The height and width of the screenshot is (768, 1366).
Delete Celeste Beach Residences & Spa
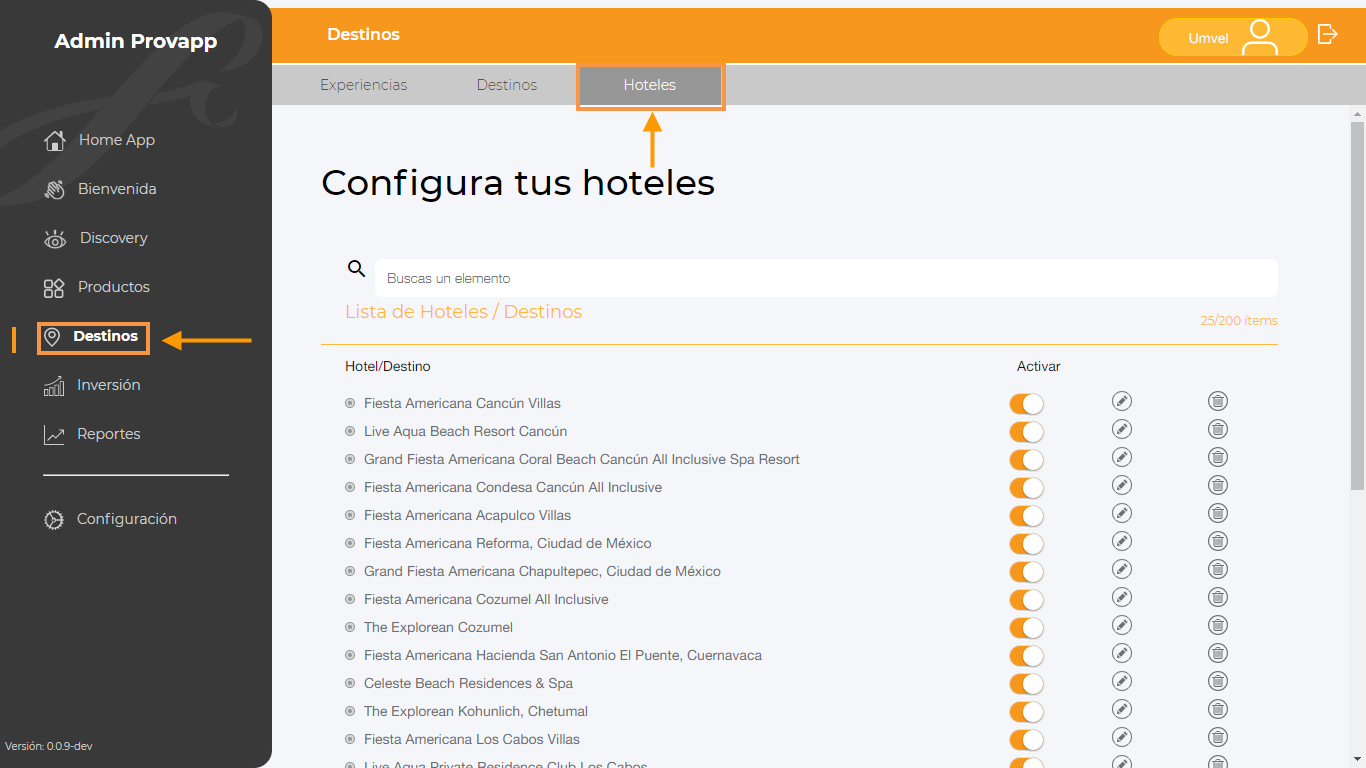click(1218, 681)
